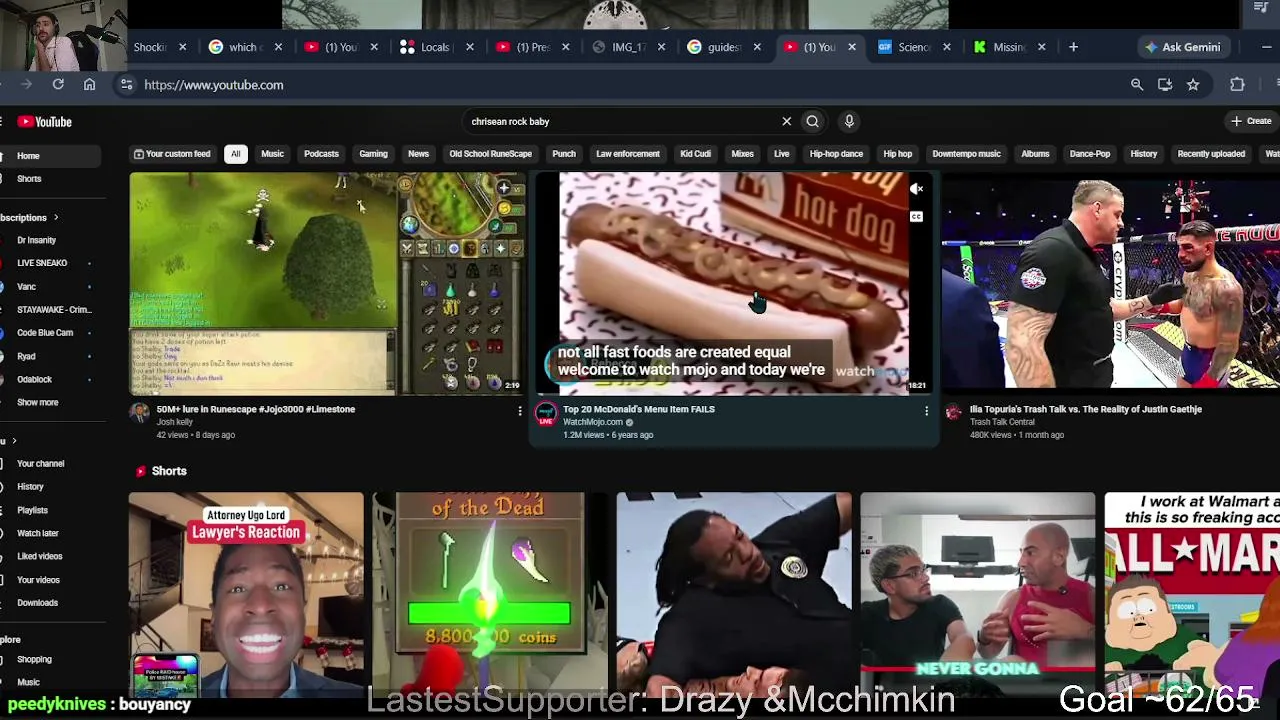Screen dimensions: 1280x720
Task: Open the browser extensions puzzle icon
Action: click(1237, 85)
